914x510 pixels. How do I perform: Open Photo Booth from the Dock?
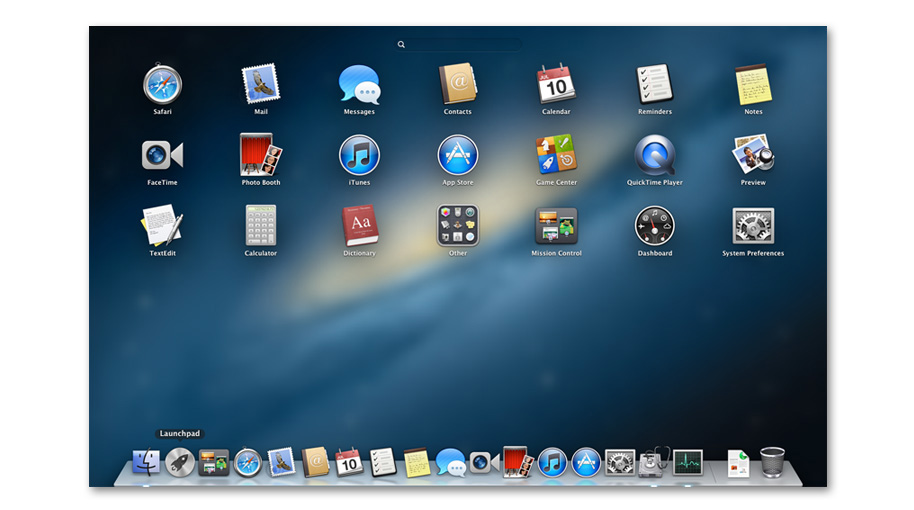pos(518,462)
